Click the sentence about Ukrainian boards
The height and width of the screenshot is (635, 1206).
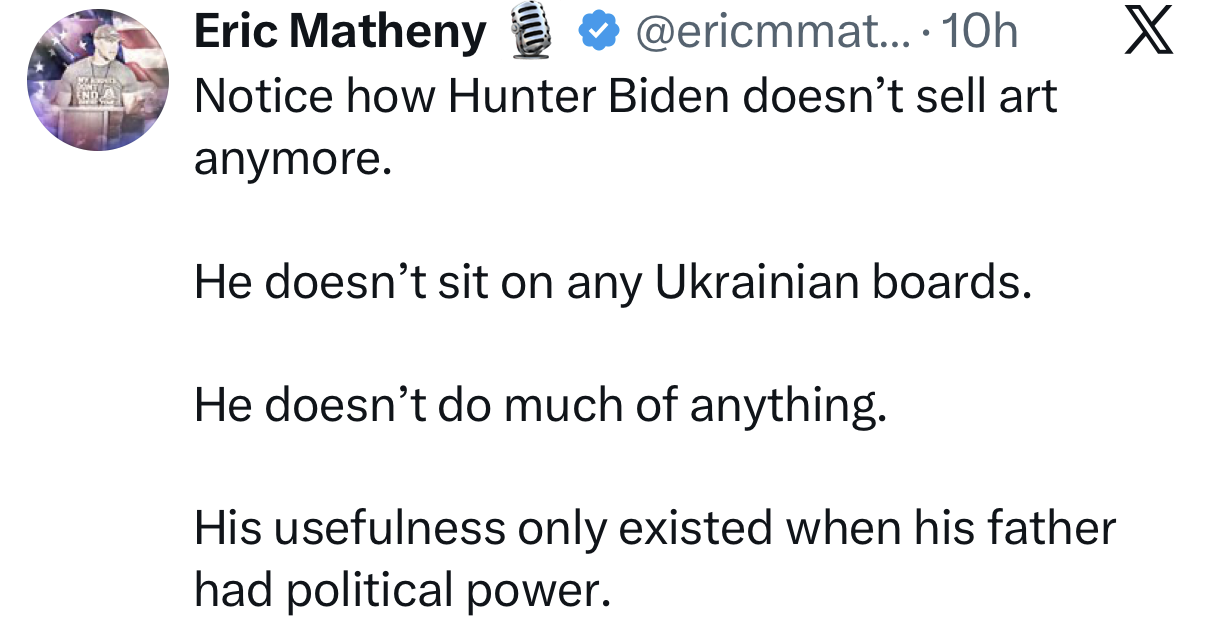612,285
